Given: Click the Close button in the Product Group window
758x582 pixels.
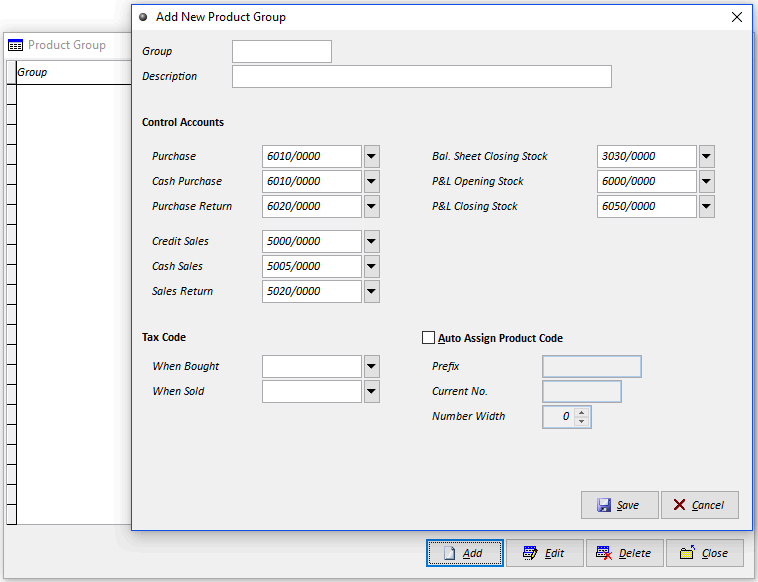Looking at the screenshot, I should (705, 553).
